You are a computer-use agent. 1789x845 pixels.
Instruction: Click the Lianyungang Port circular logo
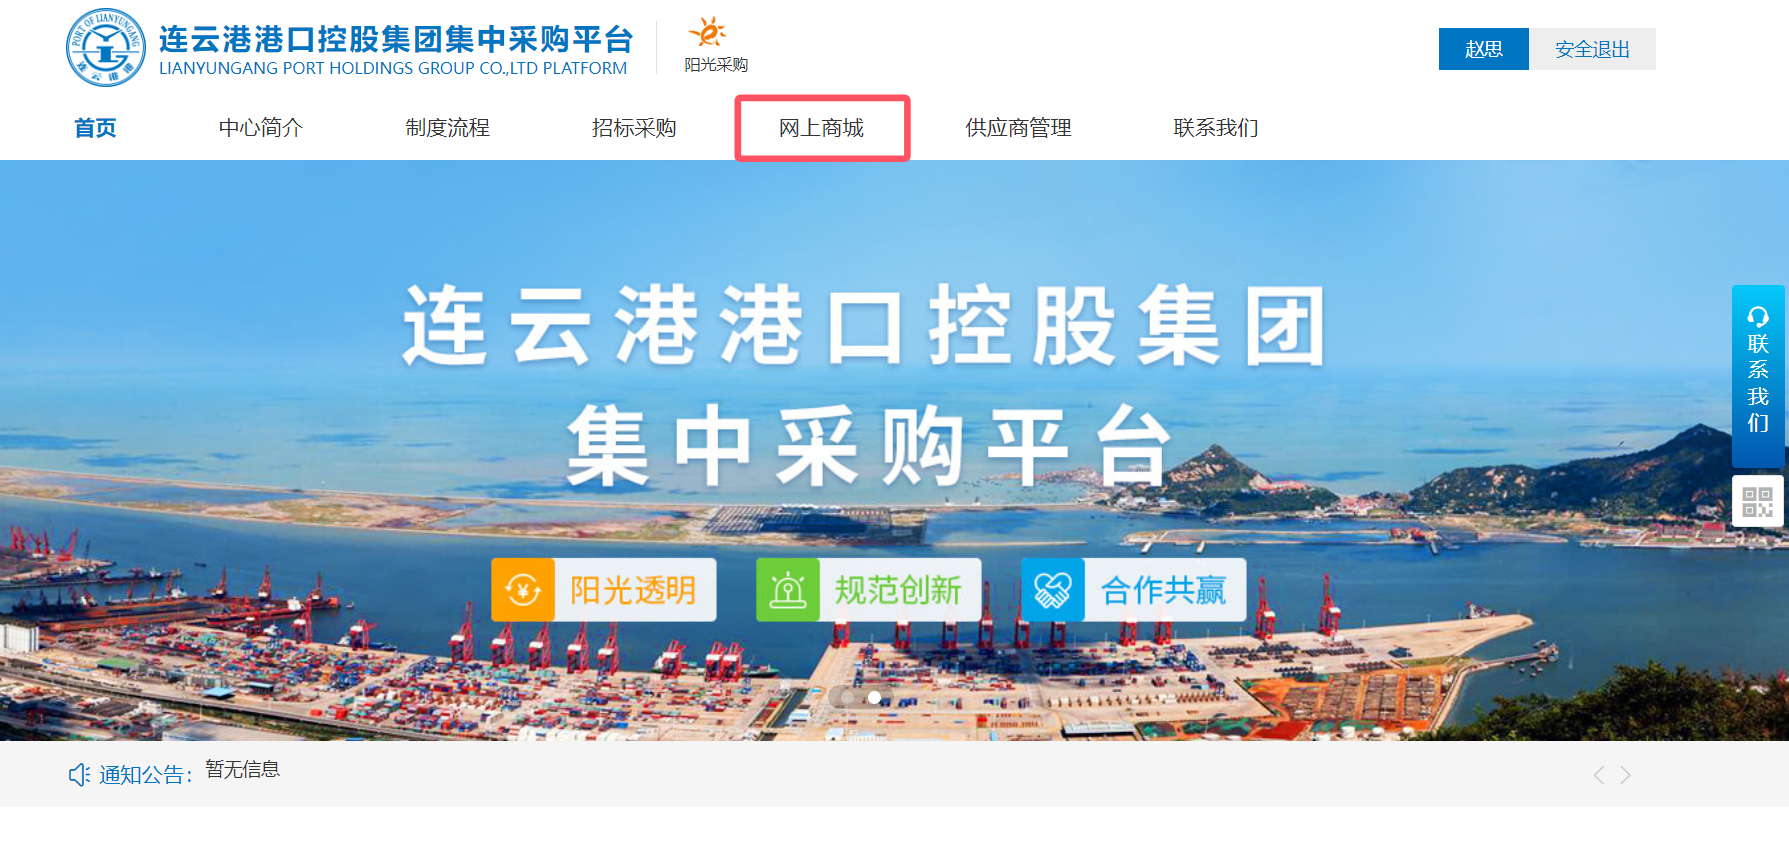106,47
